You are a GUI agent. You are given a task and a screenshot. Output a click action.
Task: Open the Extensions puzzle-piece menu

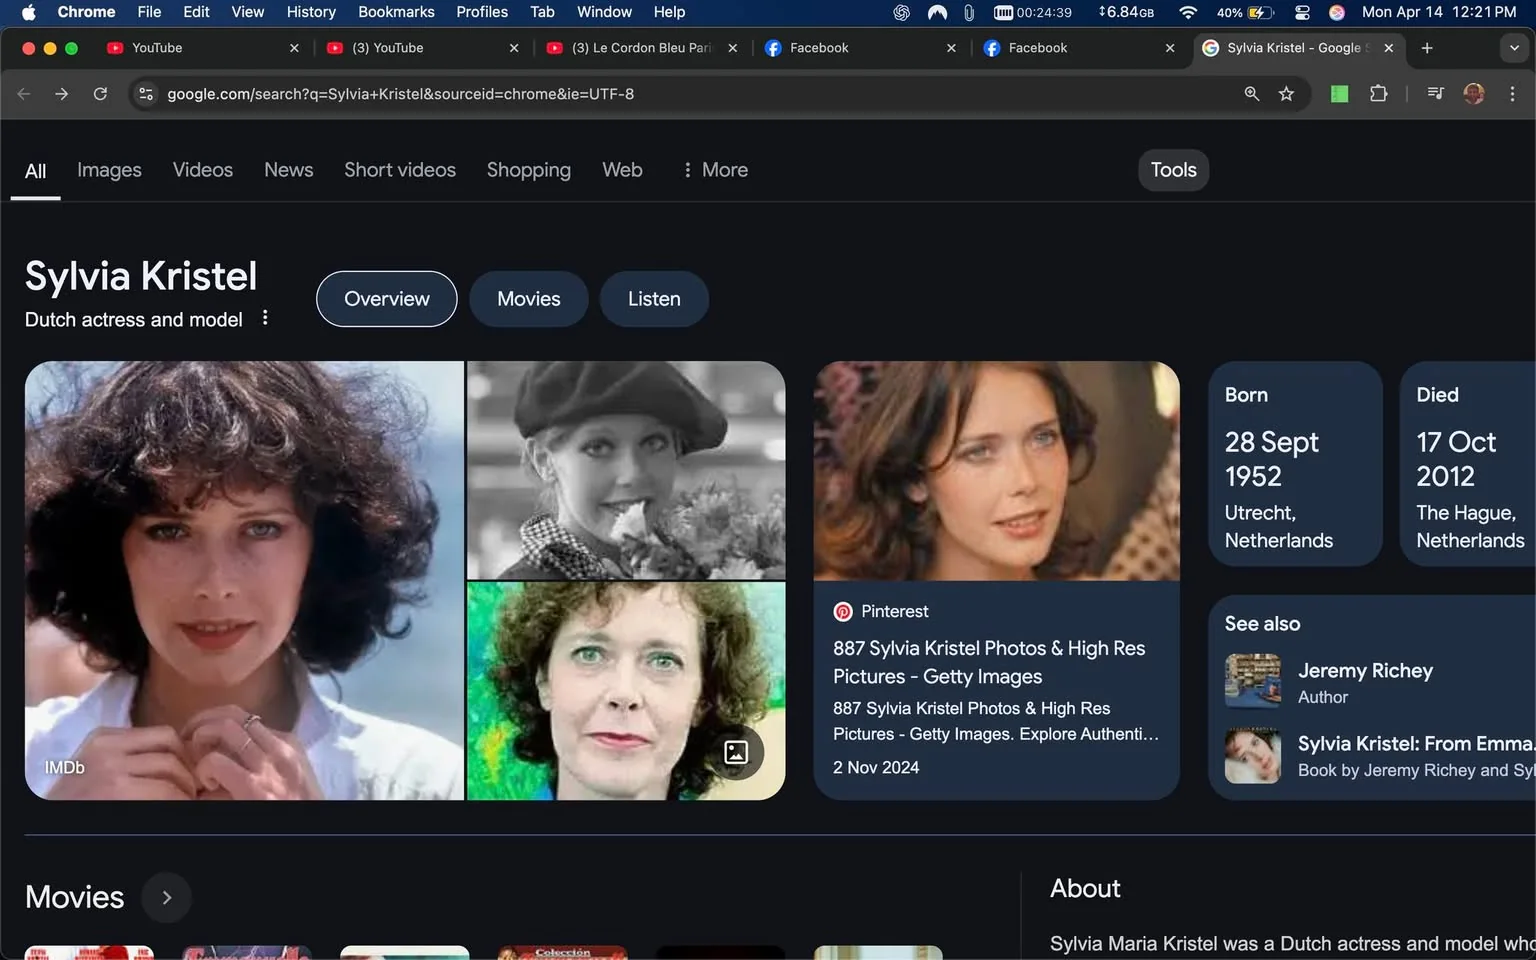[x=1378, y=94]
